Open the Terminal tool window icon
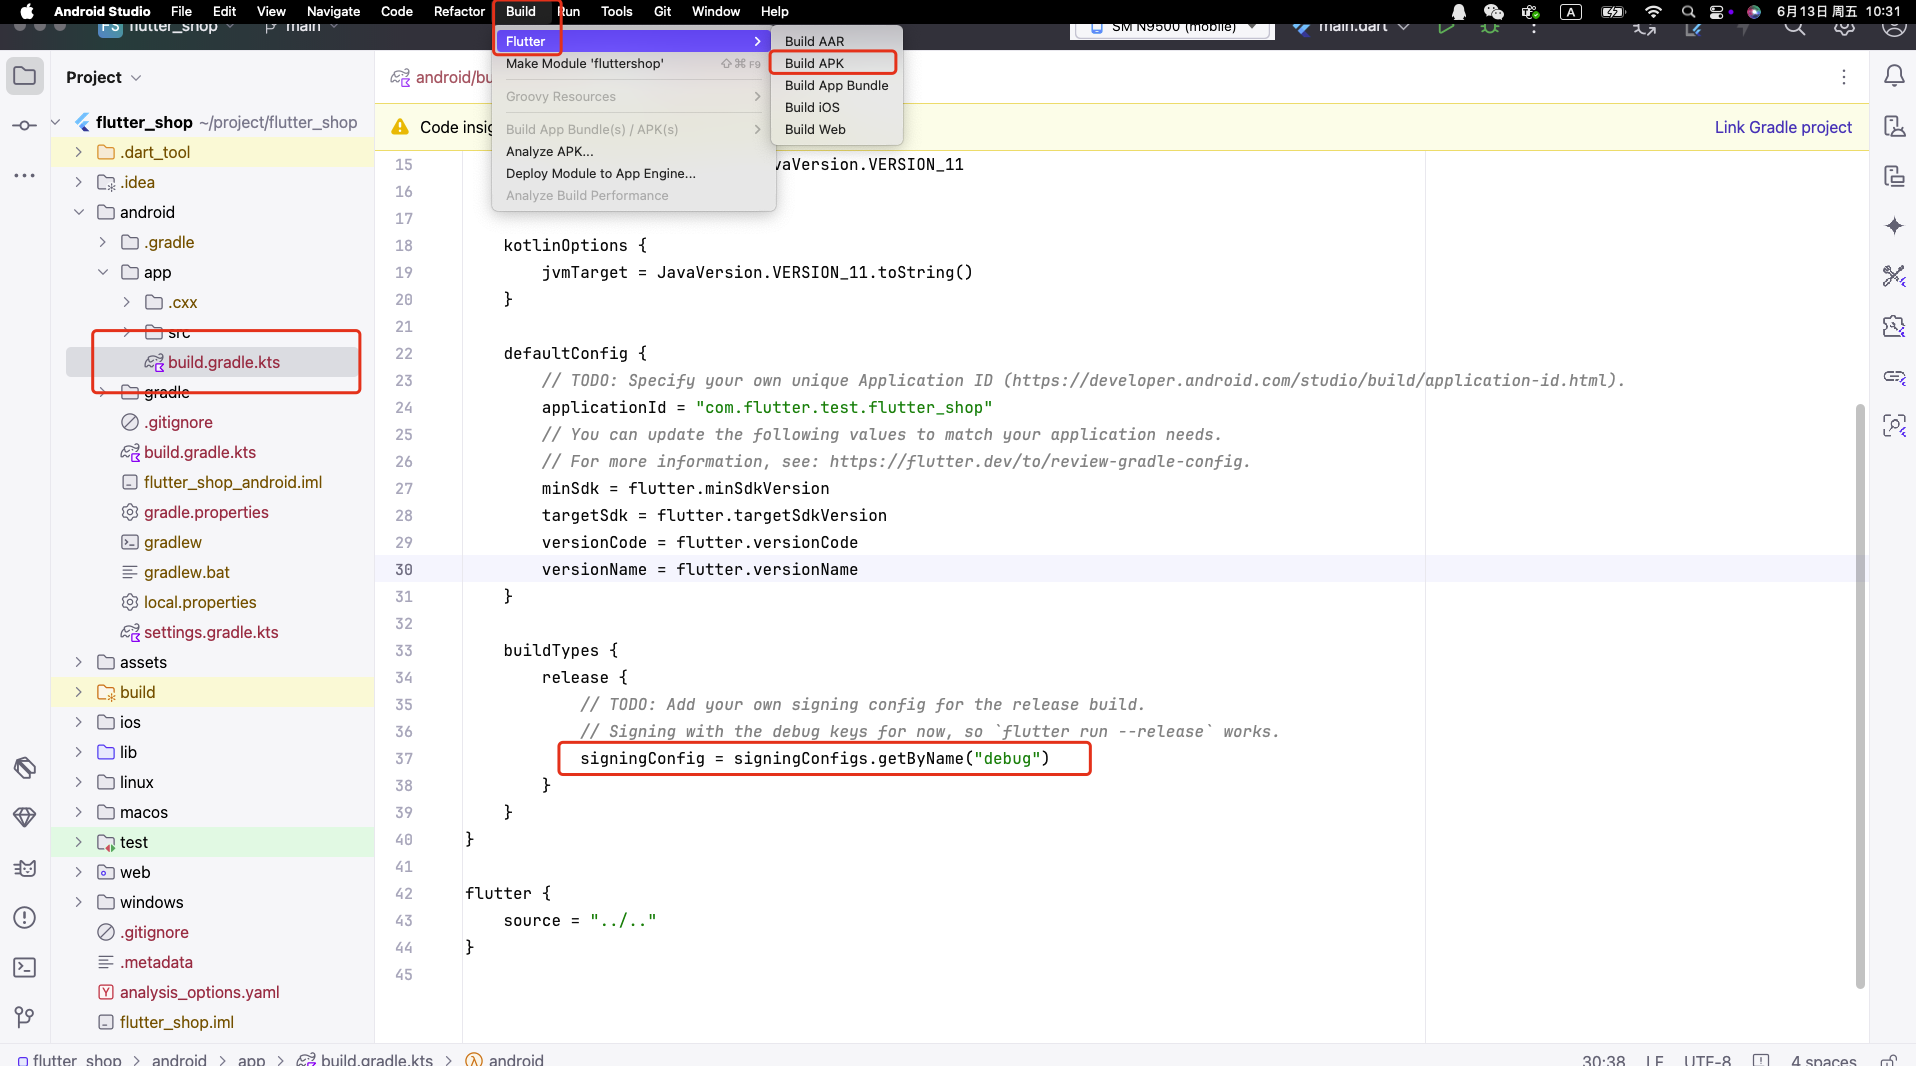1916x1066 pixels. [25, 968]
